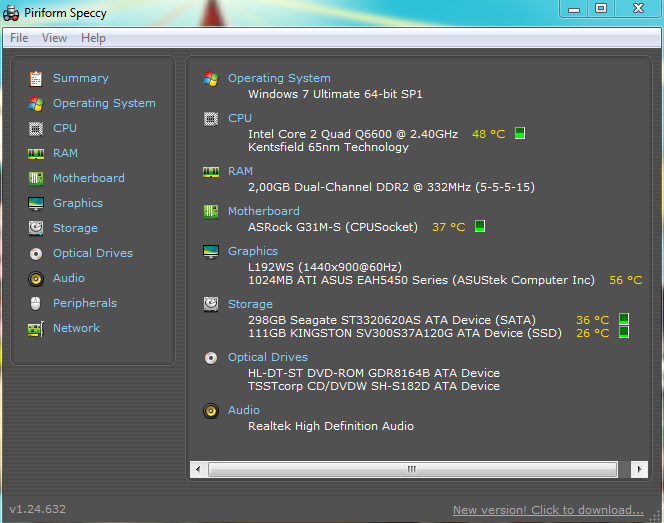
Task: Select Summary in the sidebar
Action: click(x=81, y=78)
